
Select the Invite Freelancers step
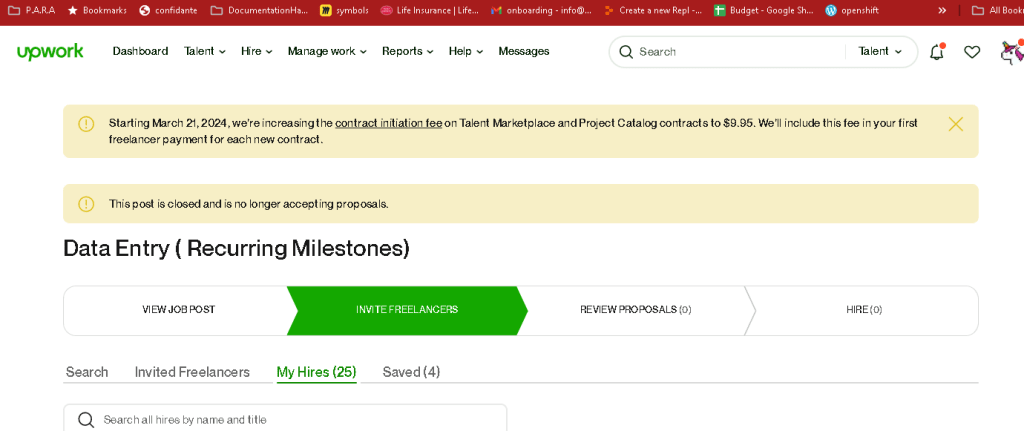point(407,310)
